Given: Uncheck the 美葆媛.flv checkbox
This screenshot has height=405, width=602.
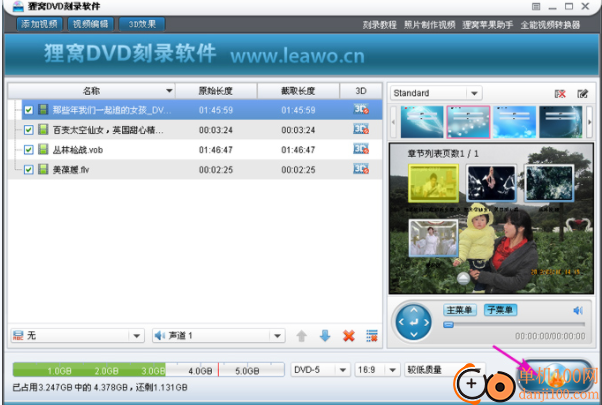Looking at the screenshot, I should [x=28, y=169].
